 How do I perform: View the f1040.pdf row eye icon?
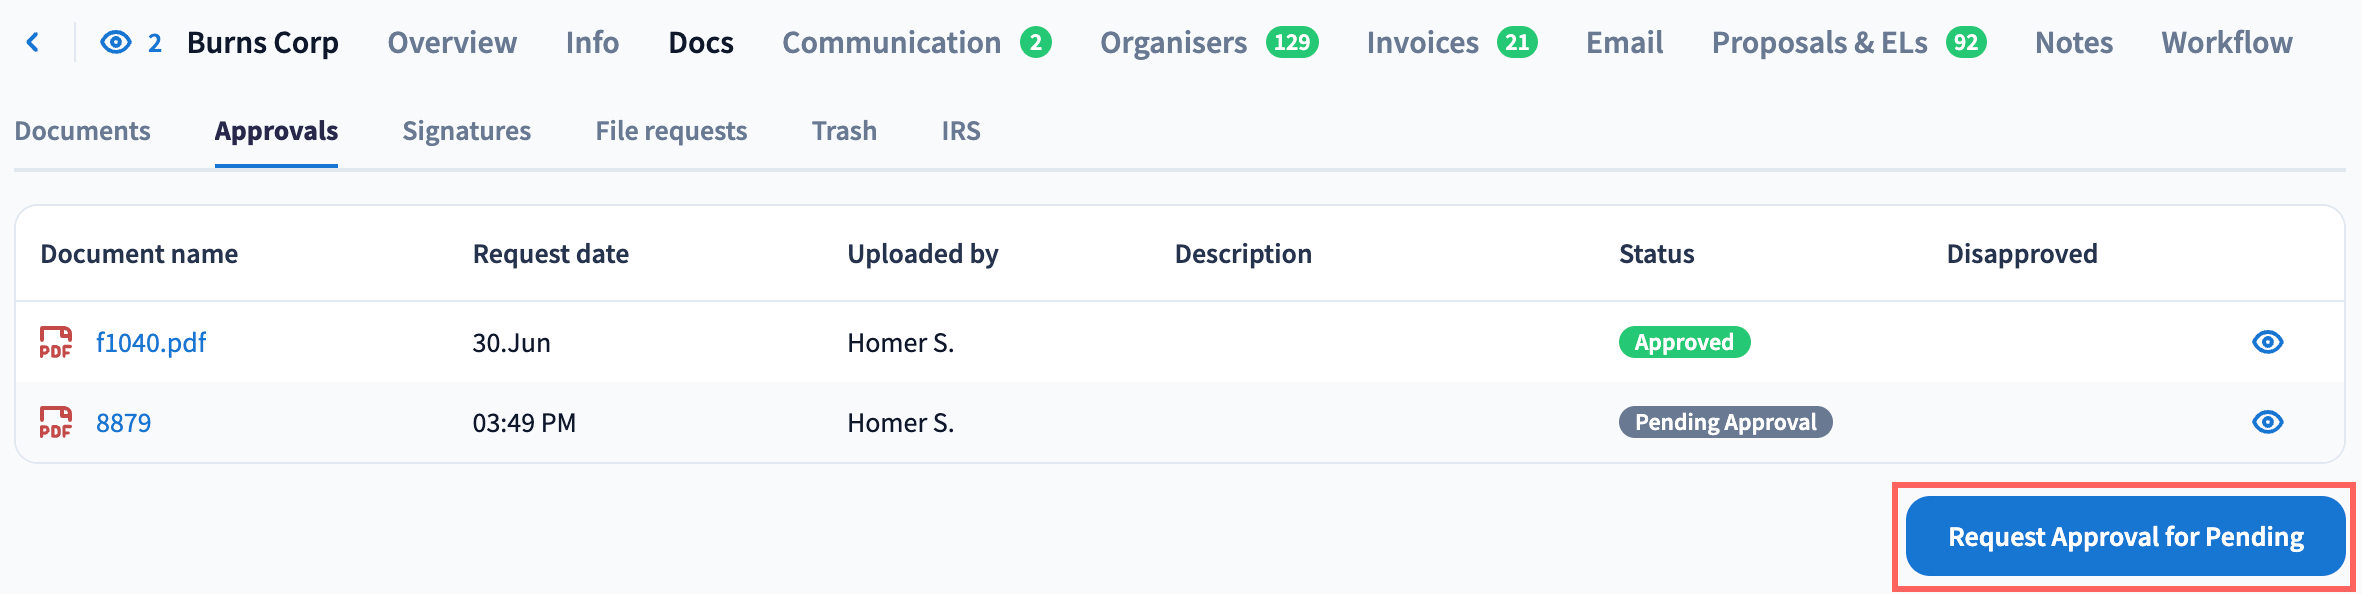click(x=2267, y=342)
